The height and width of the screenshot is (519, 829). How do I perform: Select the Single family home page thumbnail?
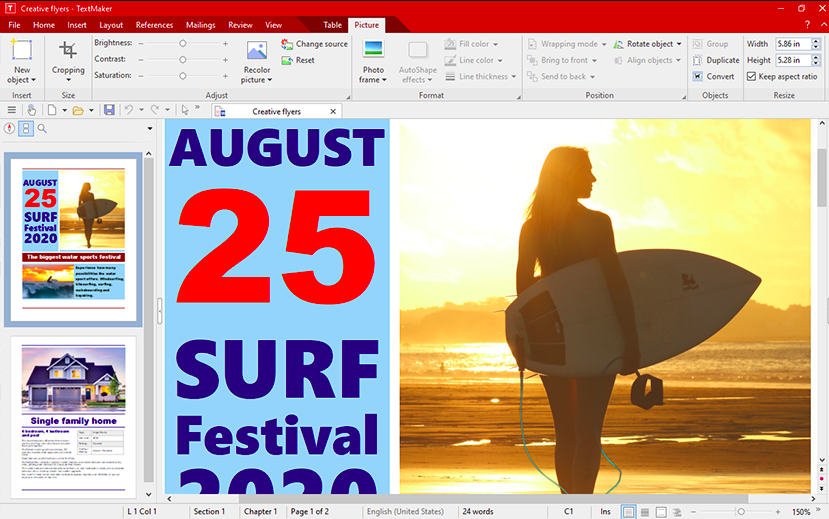coord(73,416)
